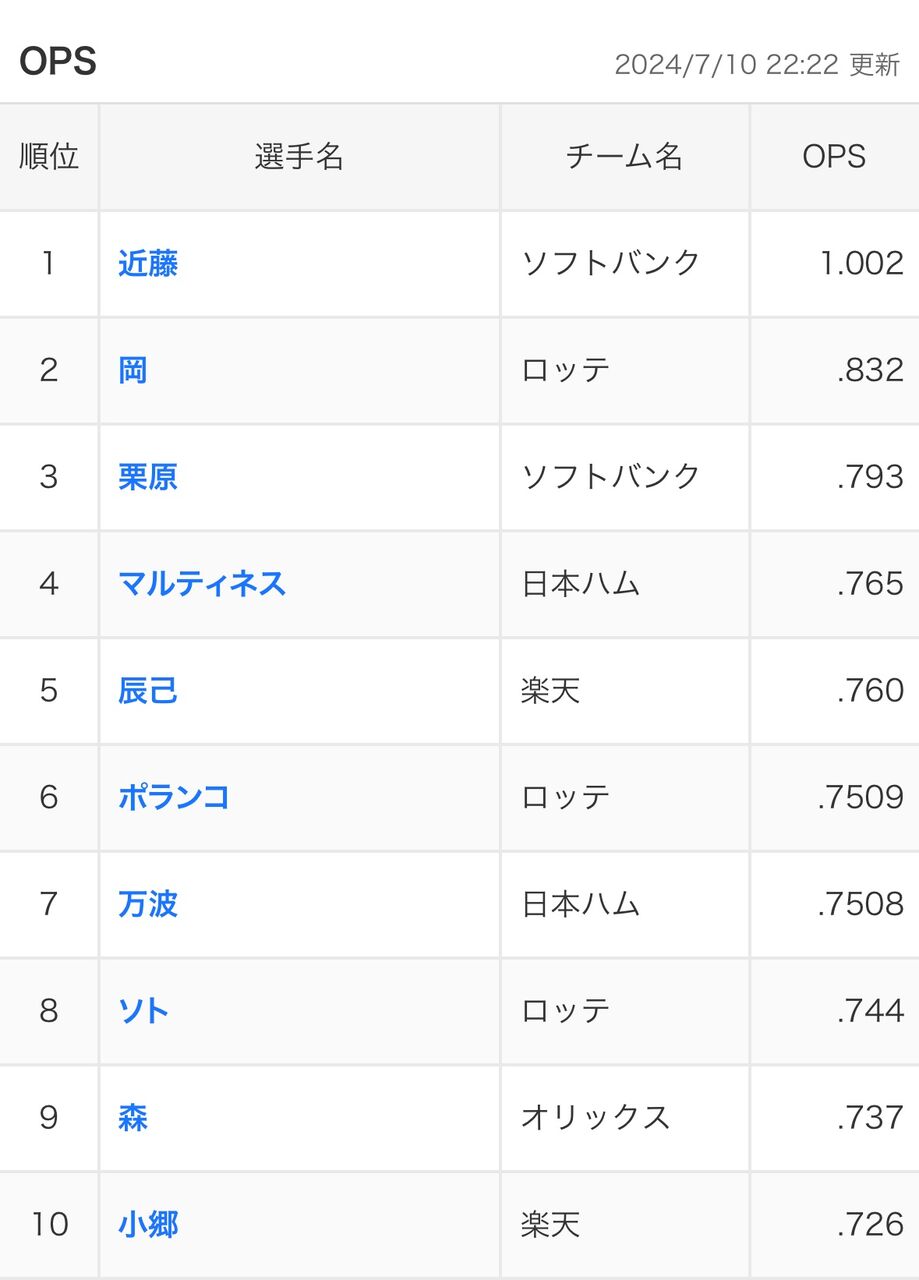Click the チーム名 column header
The width and height of the screenshot is (919, 1280).
tap(624, 157)
